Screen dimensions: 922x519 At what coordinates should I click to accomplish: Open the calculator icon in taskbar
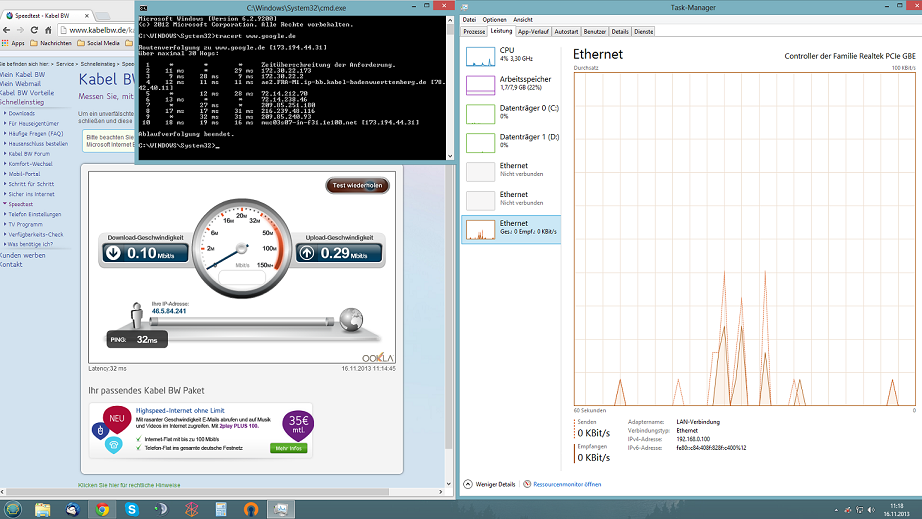pyautogui.click(x=221, y=509)
